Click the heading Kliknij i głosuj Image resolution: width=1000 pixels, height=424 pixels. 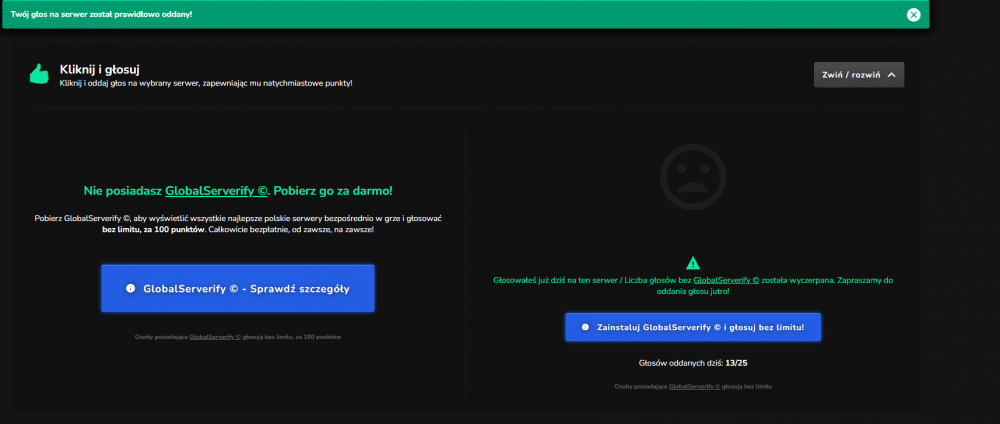pos(99,69)
